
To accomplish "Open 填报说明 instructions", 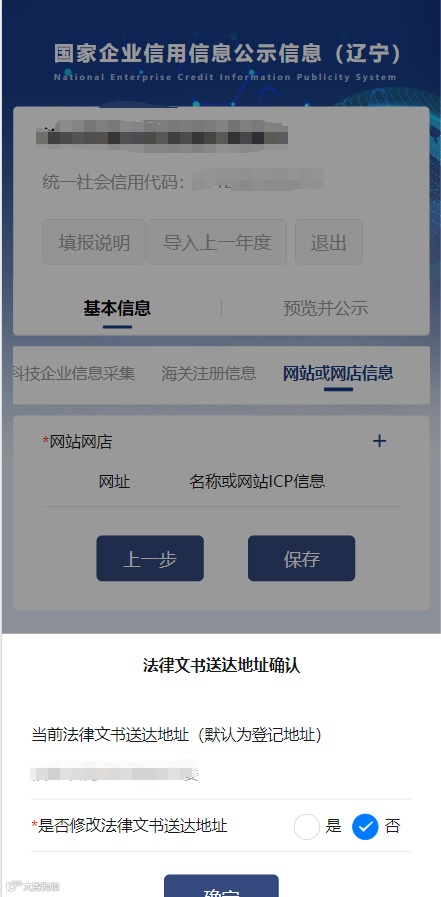I will [x=94, y=242].
